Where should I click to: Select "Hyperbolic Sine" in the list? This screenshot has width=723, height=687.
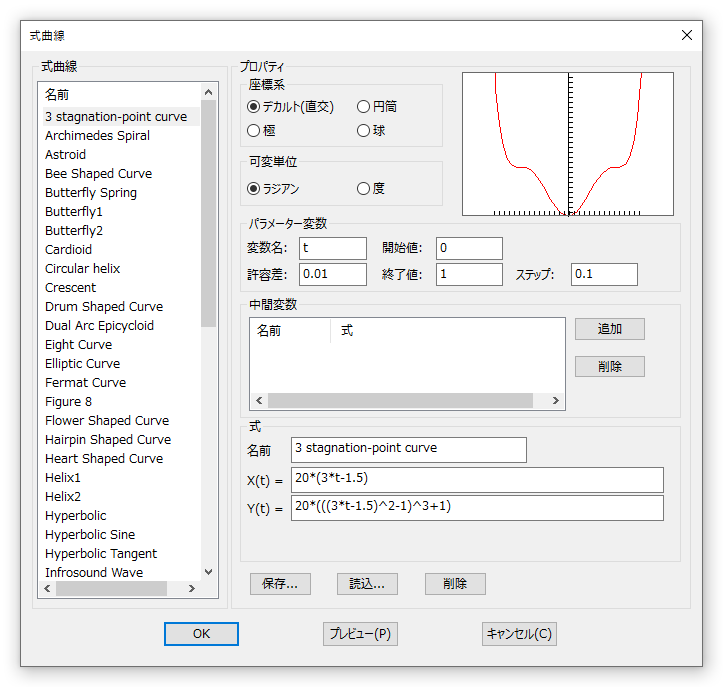pos(90,534)
